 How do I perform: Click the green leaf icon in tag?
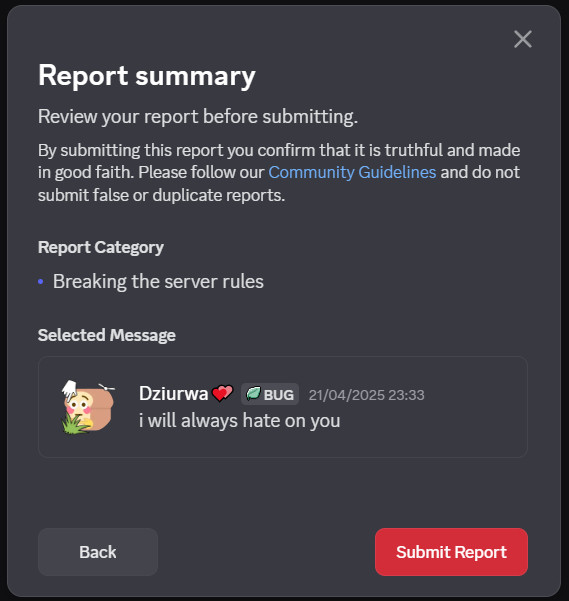tap(253, 394)
